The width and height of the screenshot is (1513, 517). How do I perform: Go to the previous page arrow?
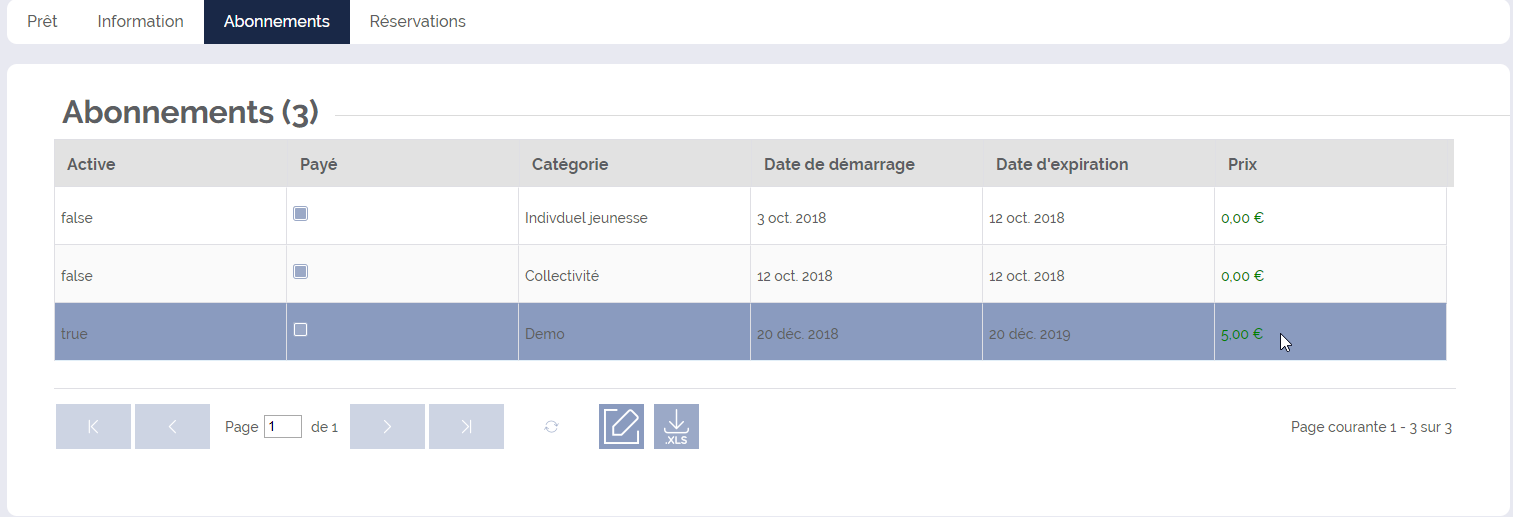[172, 426]
